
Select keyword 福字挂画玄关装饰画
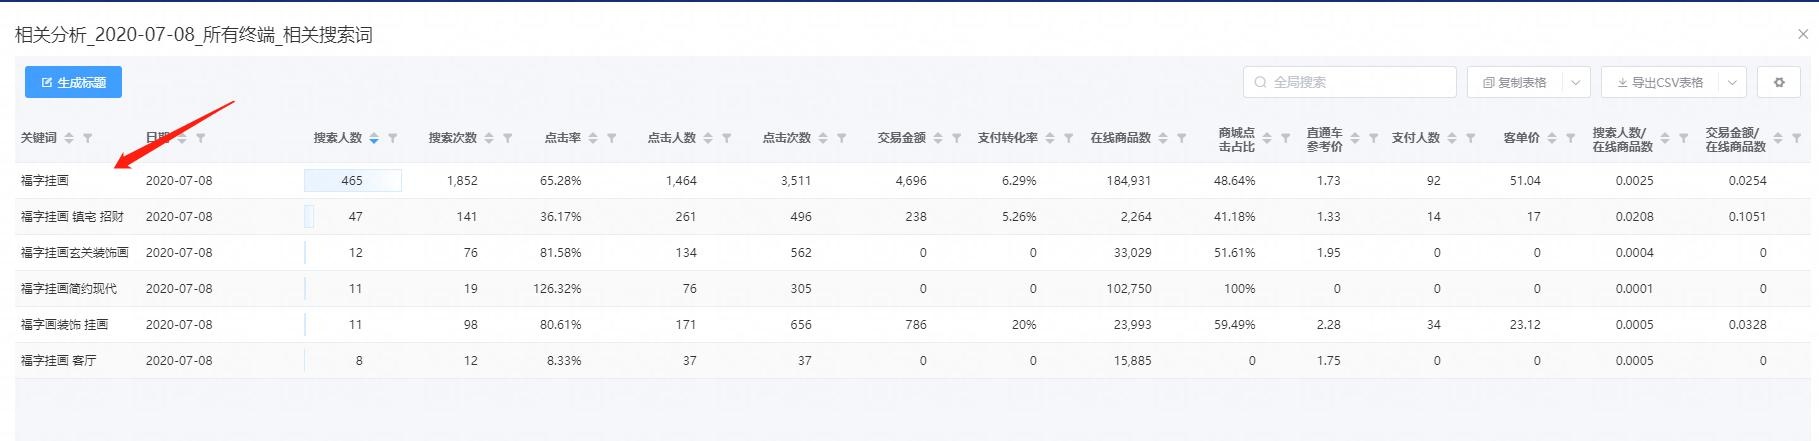(75, 253)
